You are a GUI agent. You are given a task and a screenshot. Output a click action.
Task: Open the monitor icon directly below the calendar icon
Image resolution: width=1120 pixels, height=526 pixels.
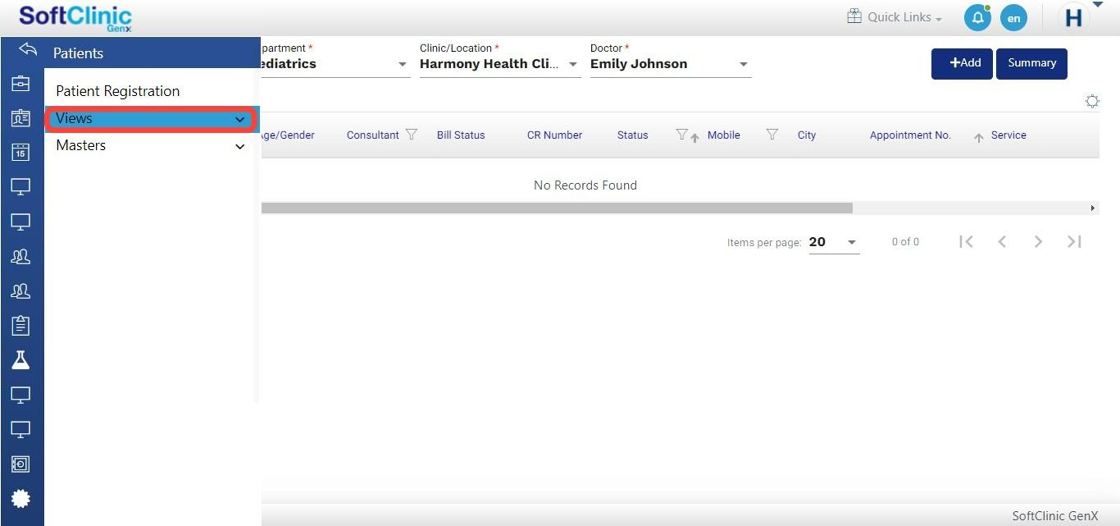pos(21,187)
